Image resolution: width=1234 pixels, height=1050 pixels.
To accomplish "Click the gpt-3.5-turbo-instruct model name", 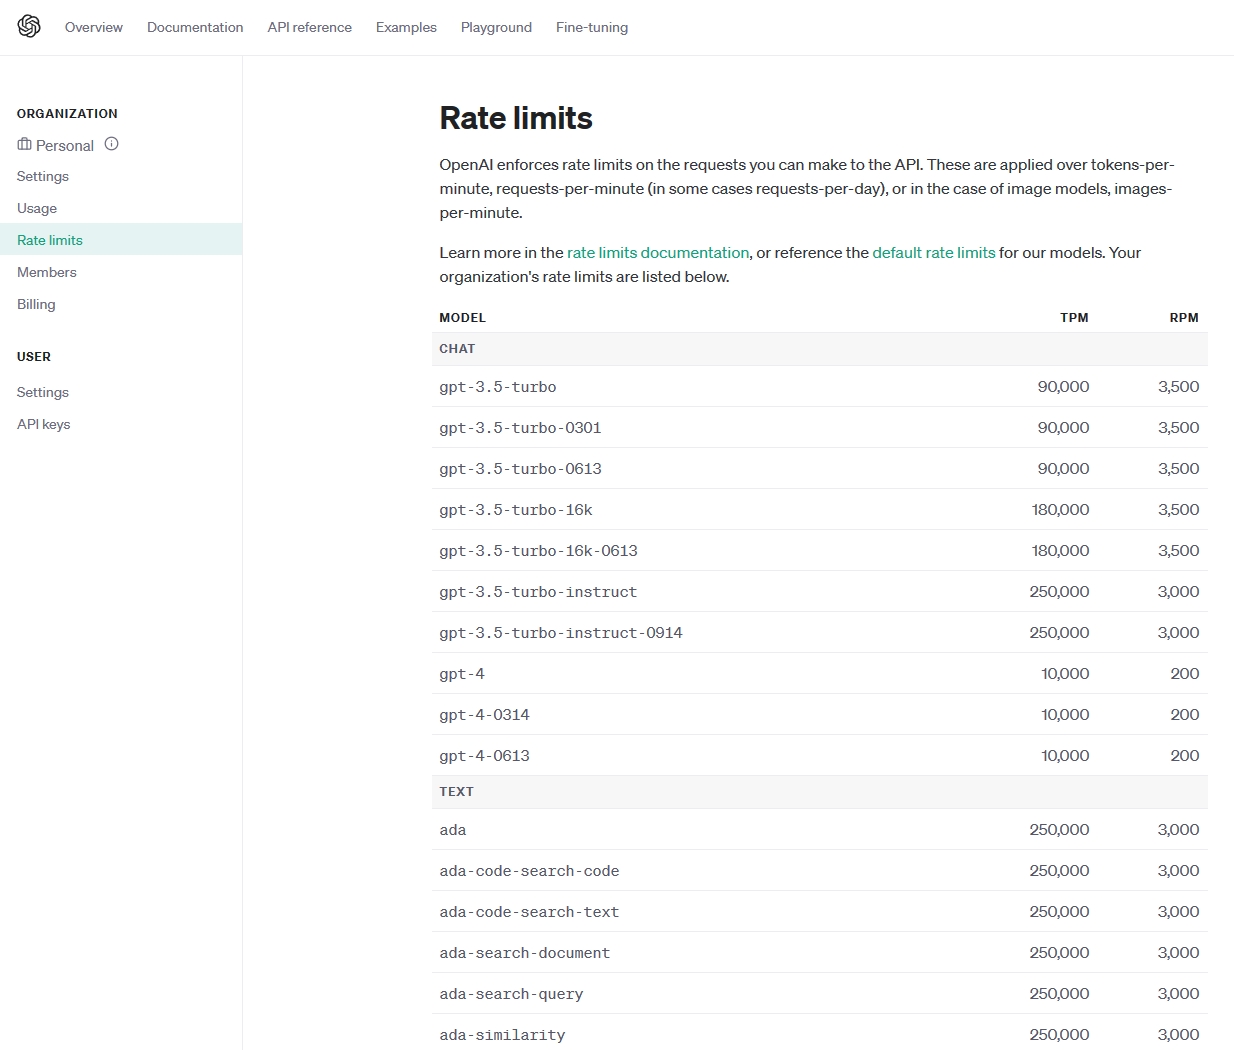I will point(538,592).
